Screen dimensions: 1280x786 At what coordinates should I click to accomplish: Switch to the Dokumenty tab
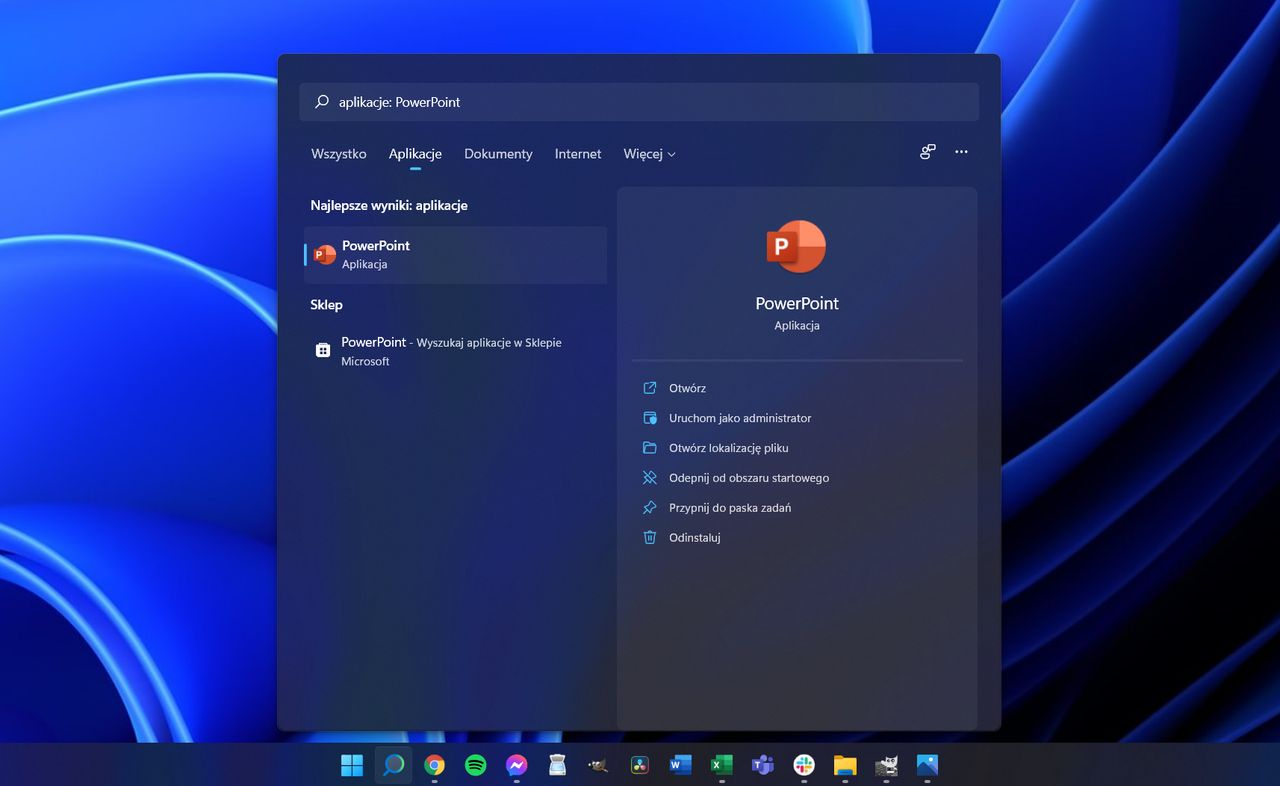498,154
